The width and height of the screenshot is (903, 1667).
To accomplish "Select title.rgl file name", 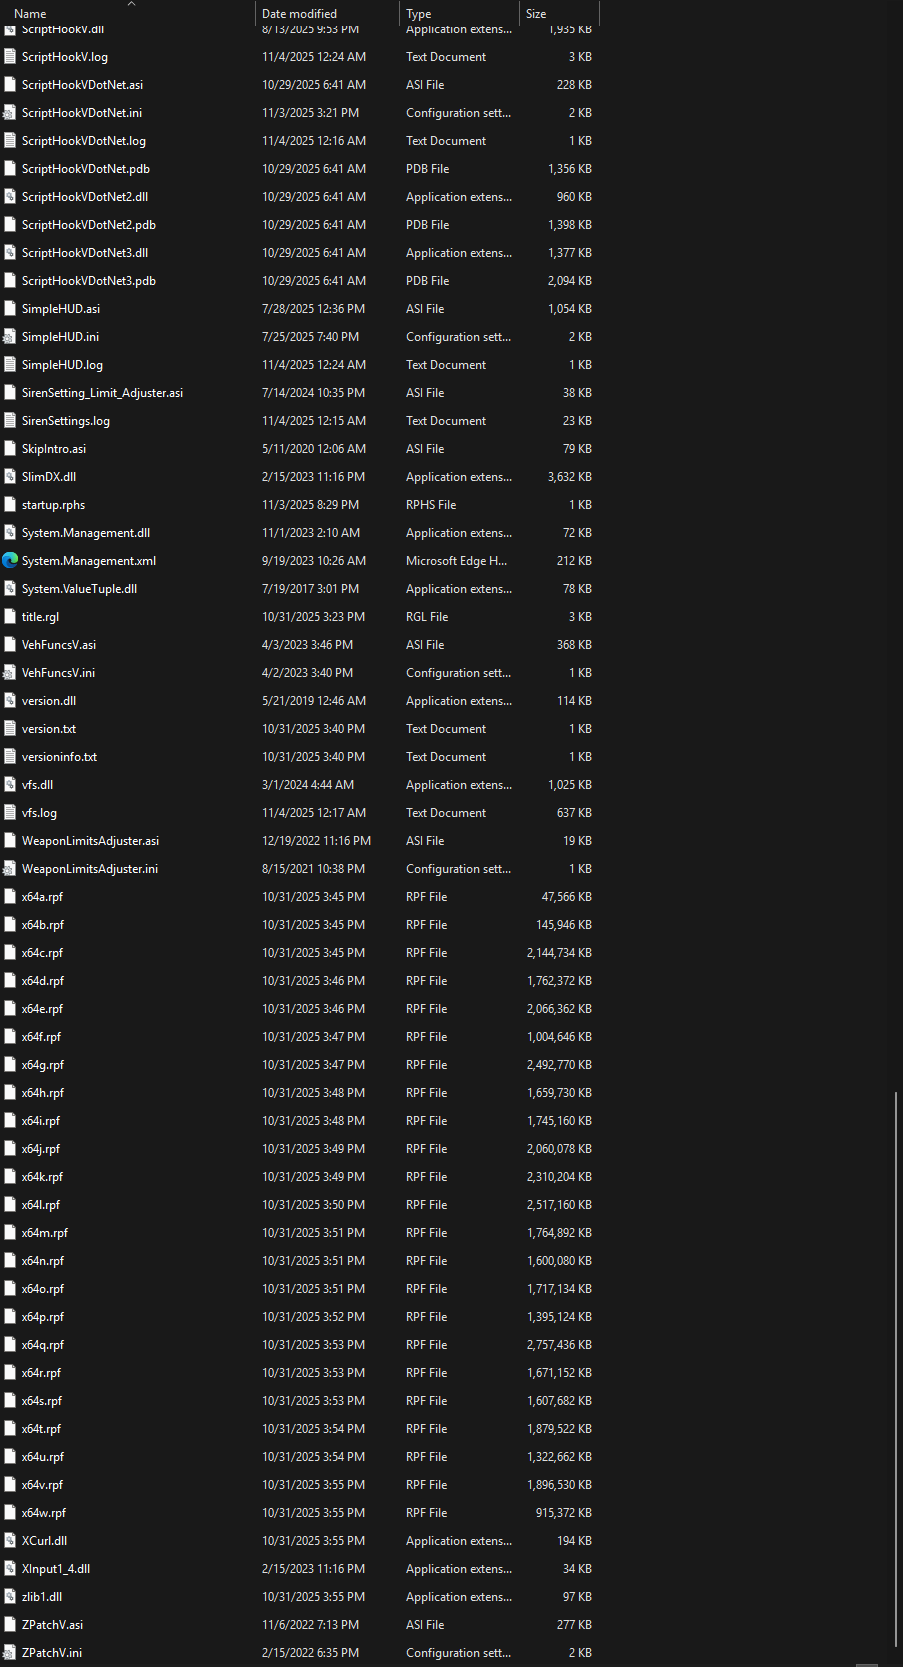I will 40,617.
